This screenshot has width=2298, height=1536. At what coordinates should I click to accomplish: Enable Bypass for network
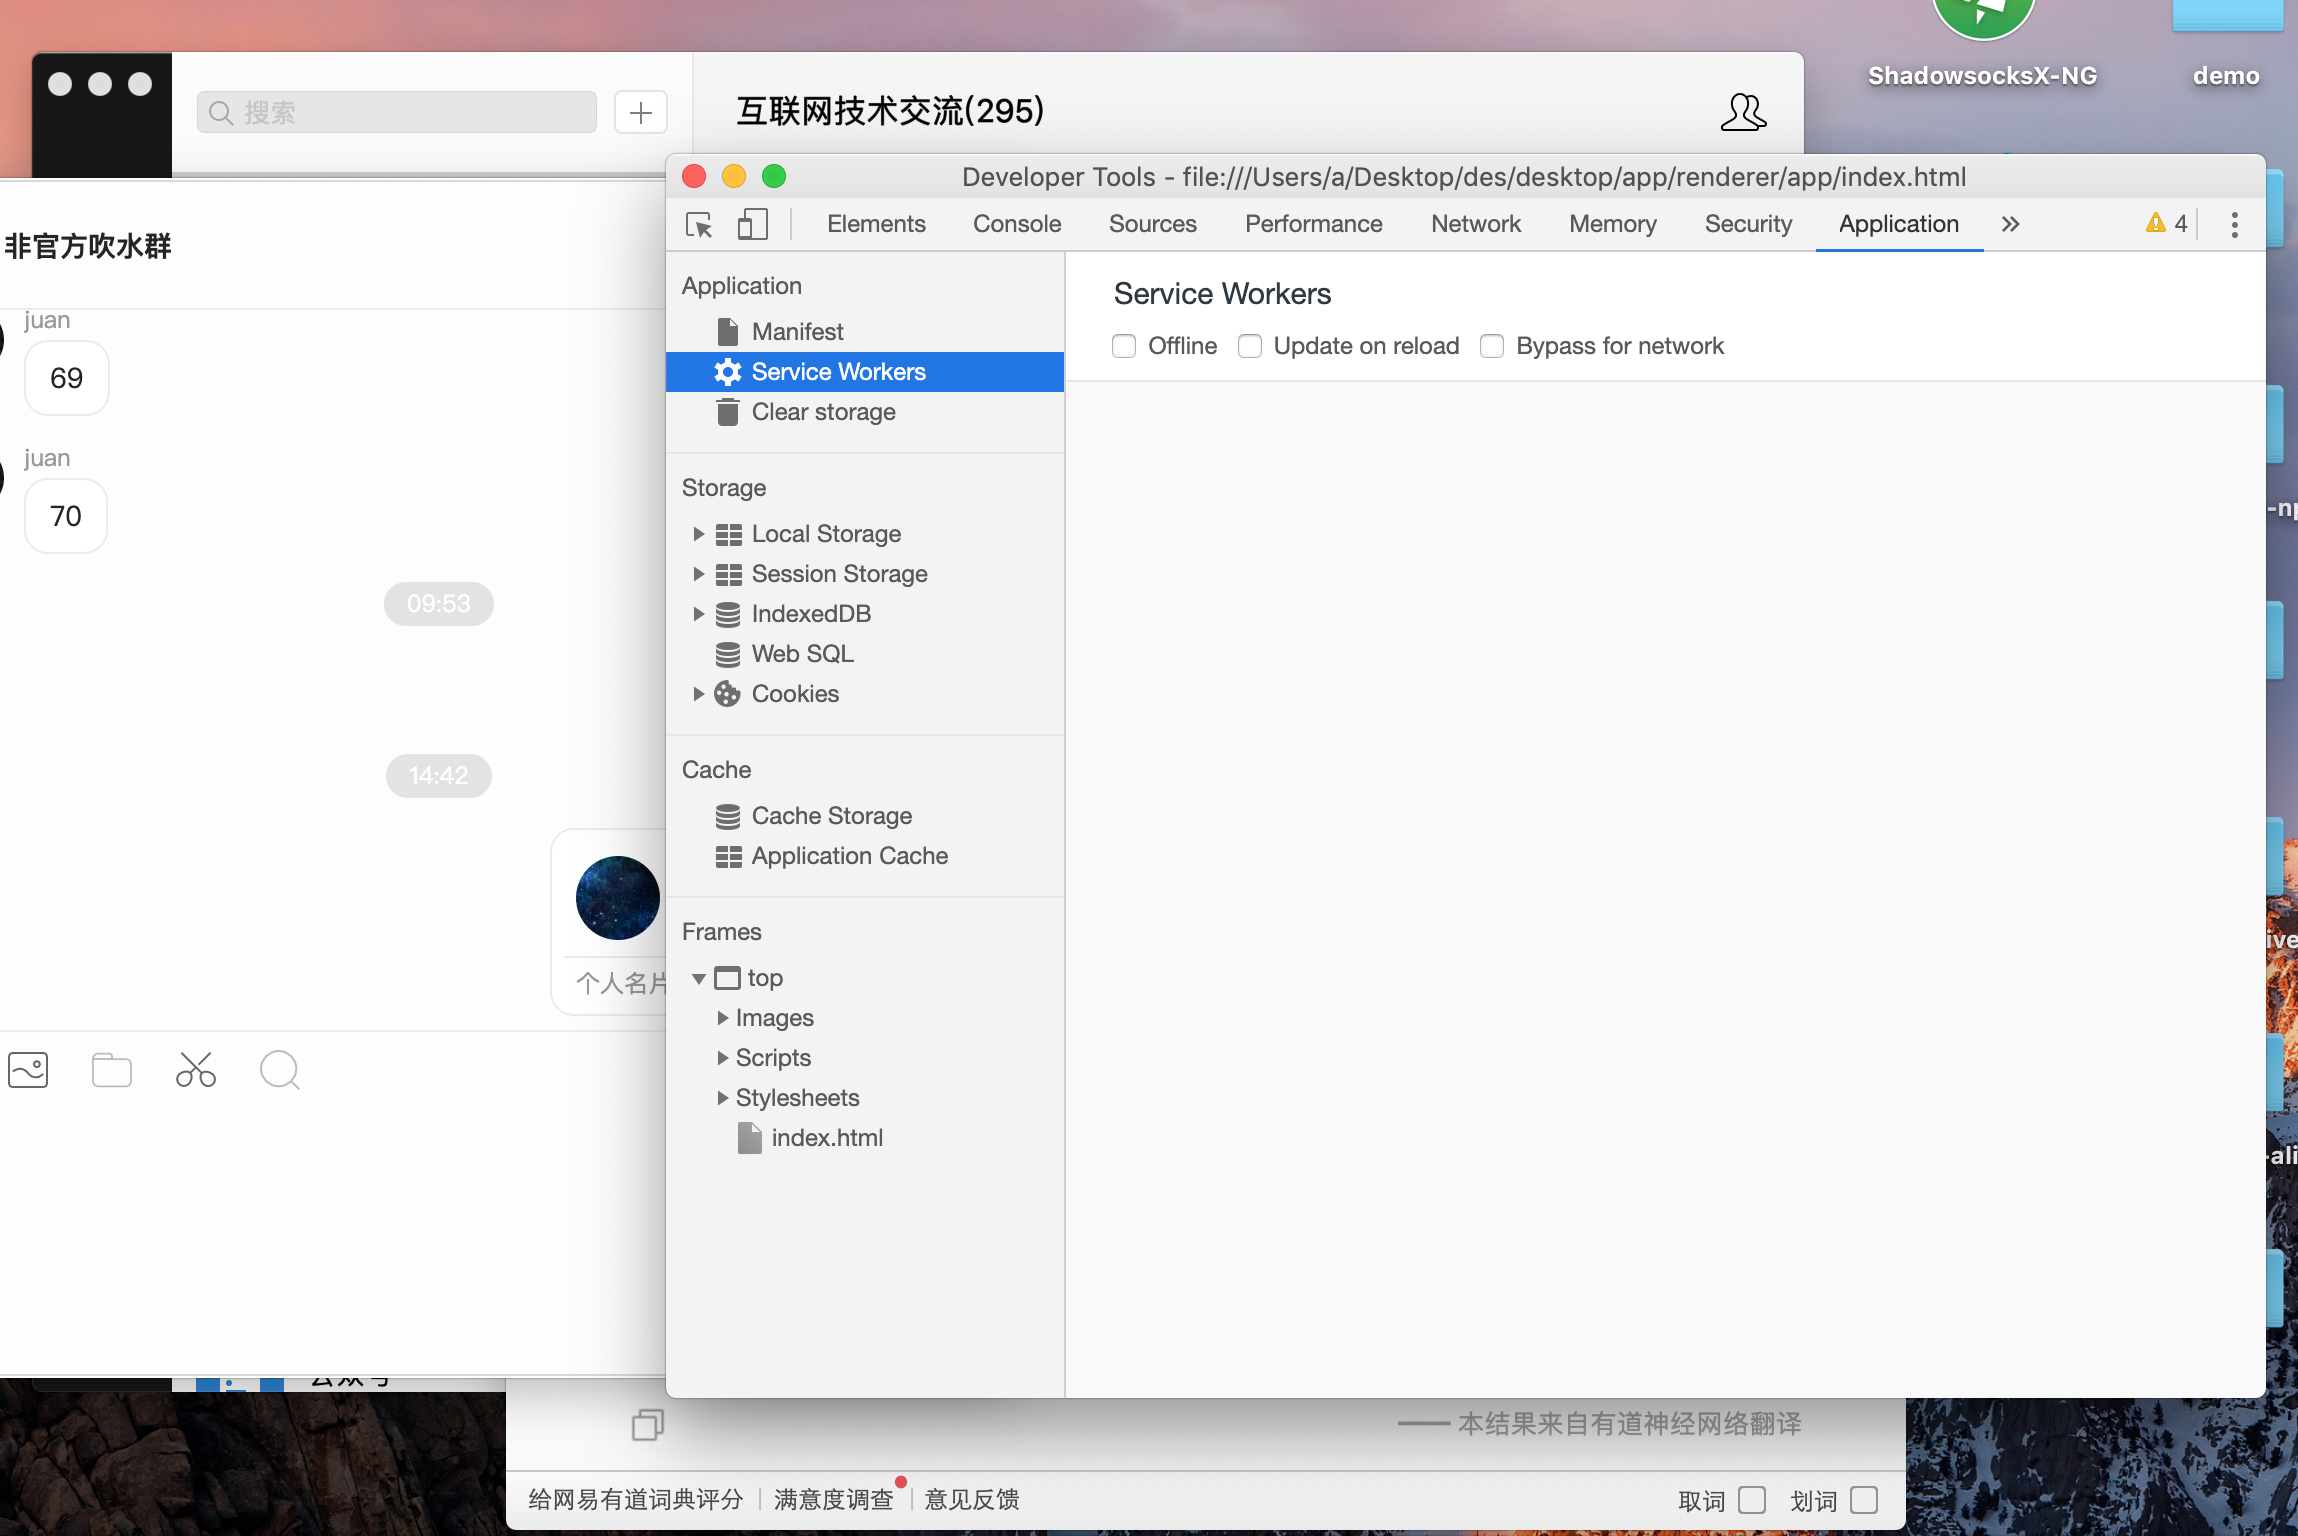(x=1493, y=346)
